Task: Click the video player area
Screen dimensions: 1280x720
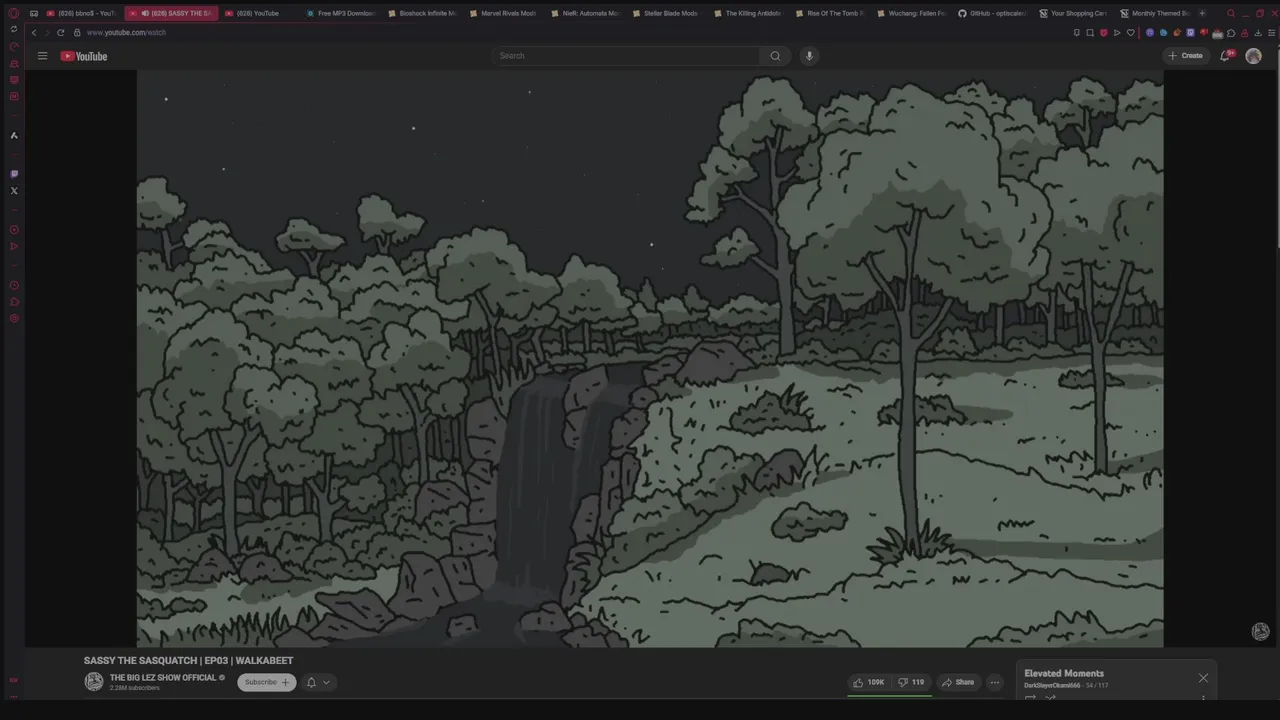Action: (650, 358)
